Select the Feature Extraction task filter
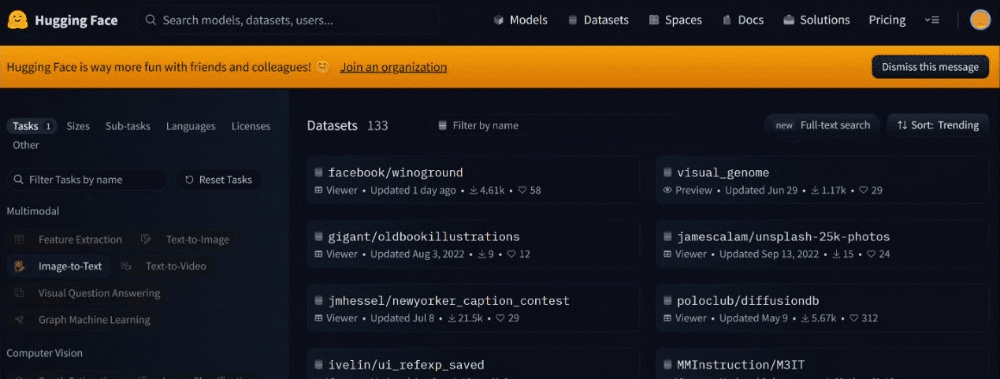This screenshot has width=1000, height=379. pyautogui.click(x=68, y=239)
